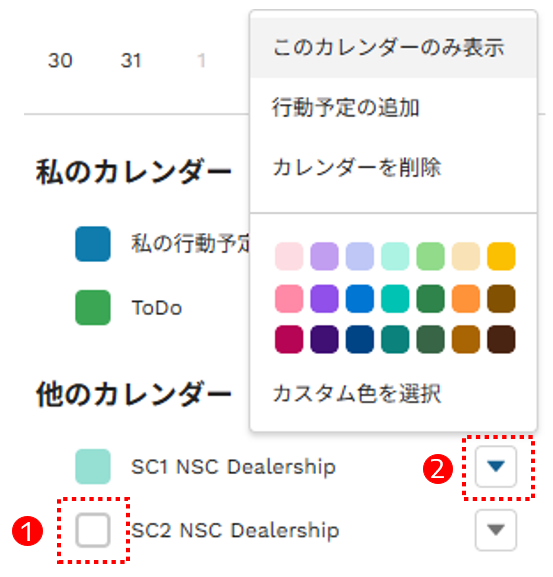
Task: Open the SC2 NSC Dealership dropdown arrow
Action: [x=496, y=530]
